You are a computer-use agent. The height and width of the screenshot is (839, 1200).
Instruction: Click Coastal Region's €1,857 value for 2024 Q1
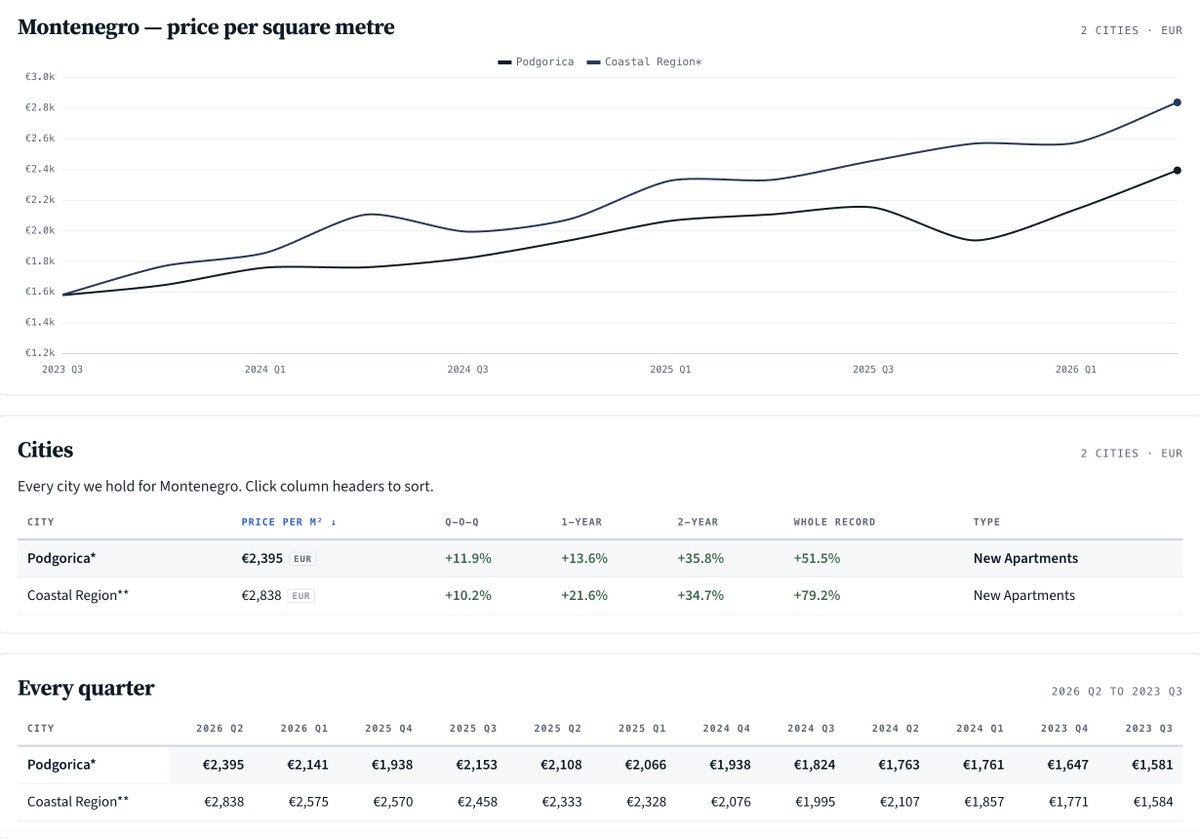983,801
